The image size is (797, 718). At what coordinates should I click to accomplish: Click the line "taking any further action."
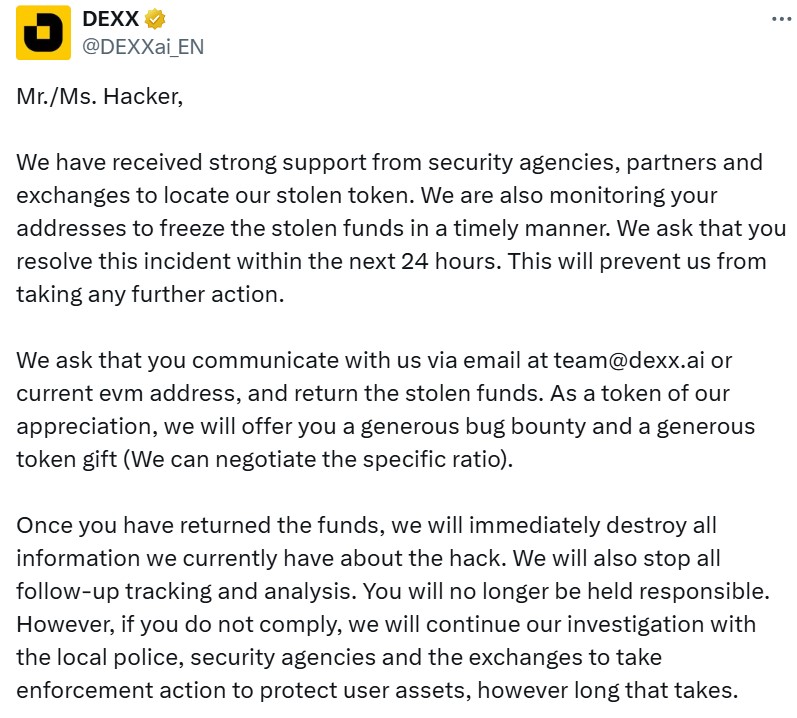[150, 294]
